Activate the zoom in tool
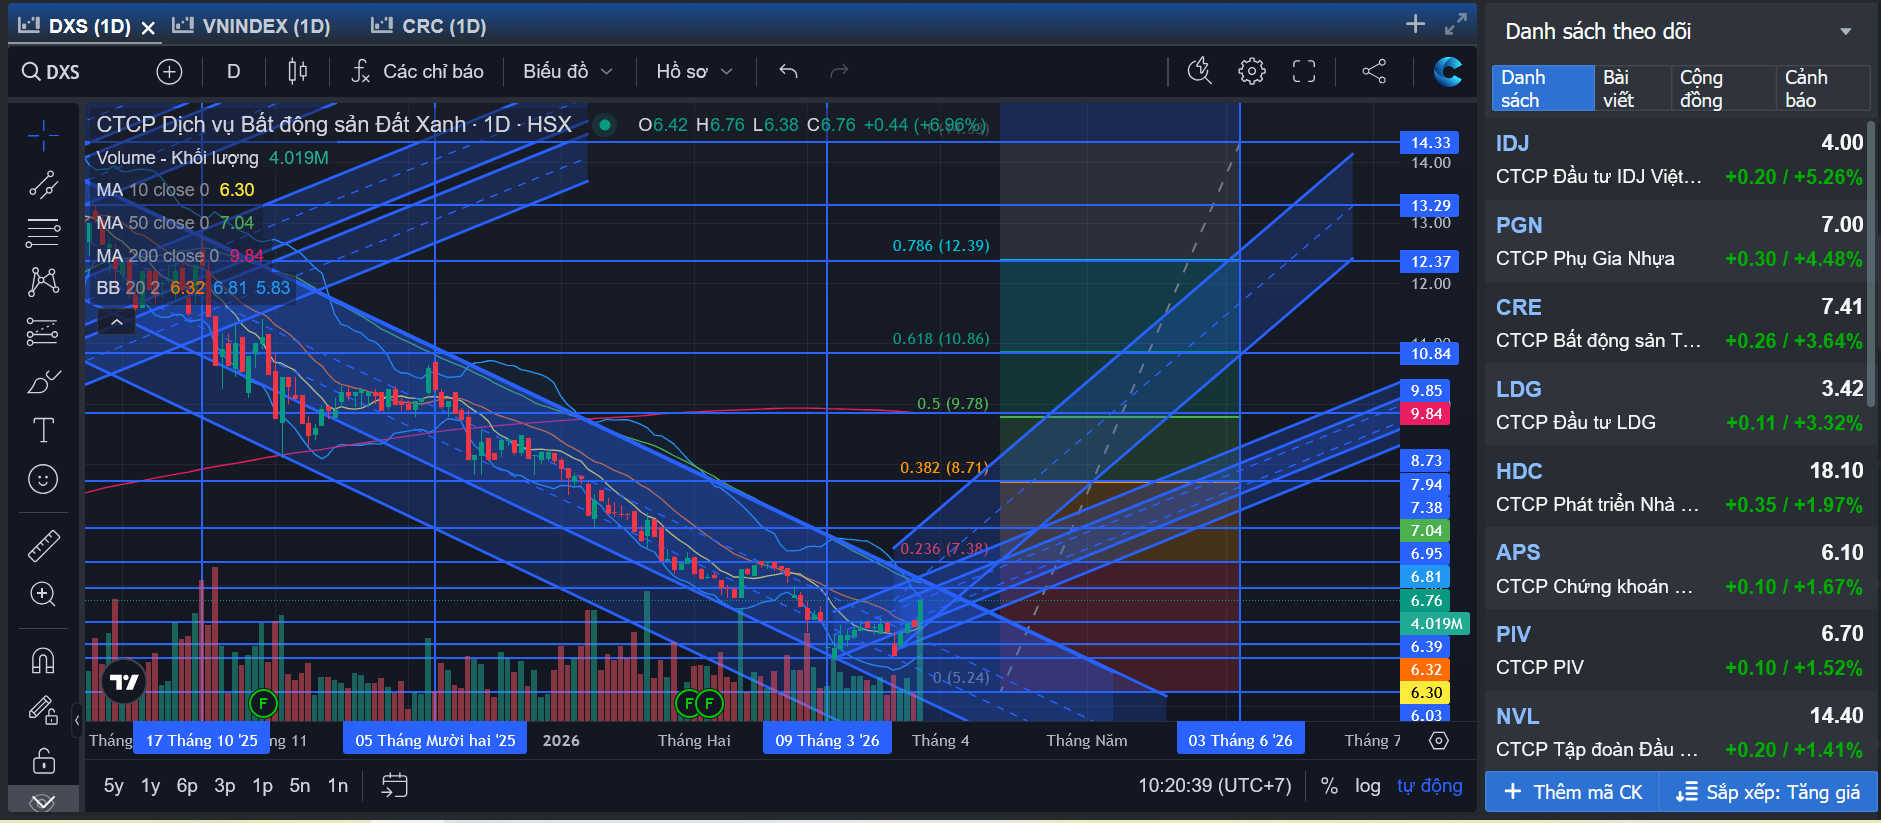 [43, 594]
